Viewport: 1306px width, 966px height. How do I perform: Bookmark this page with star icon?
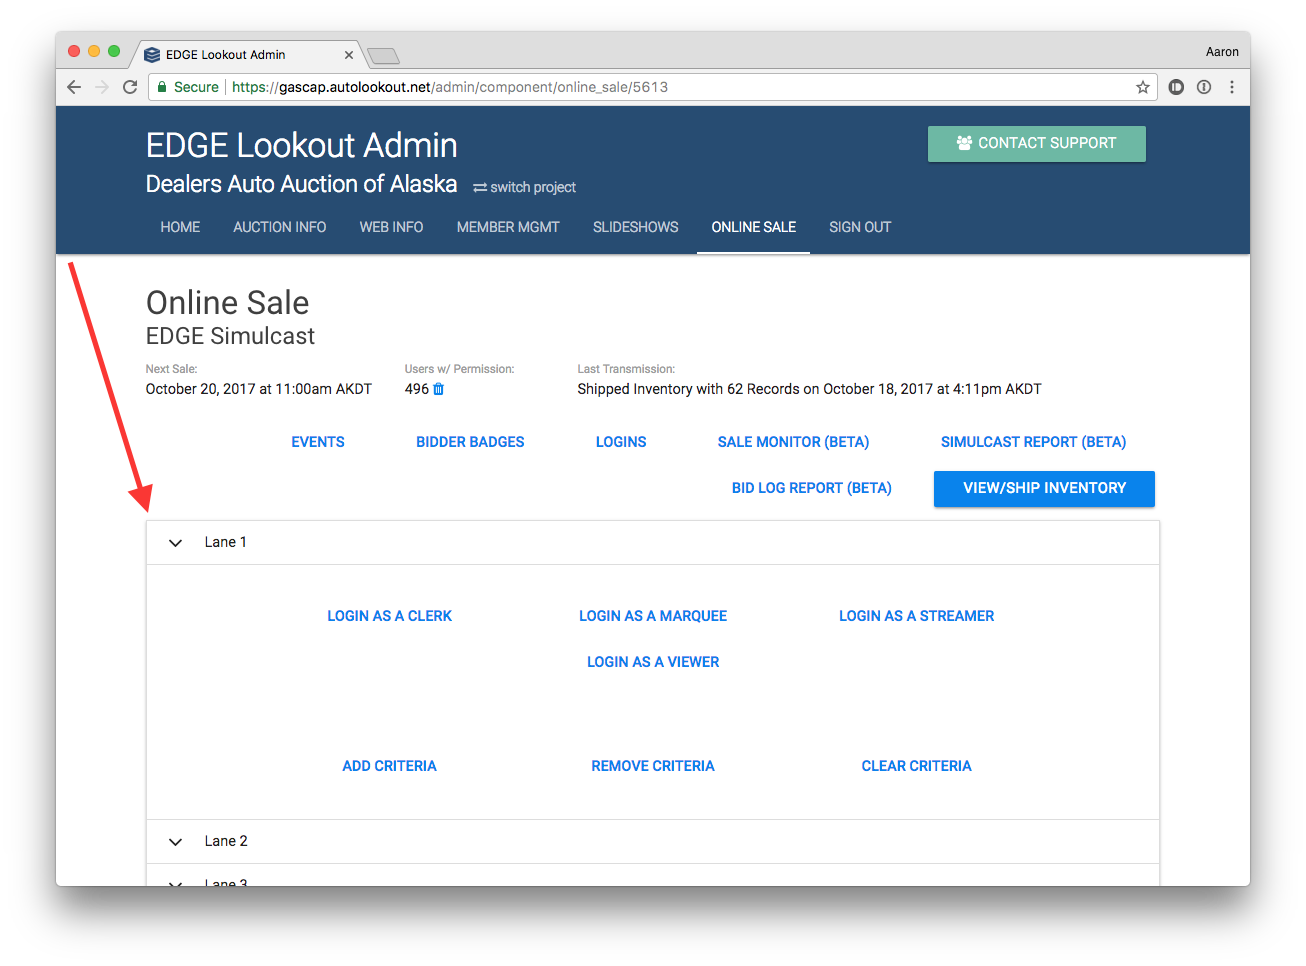[1143, 87]
